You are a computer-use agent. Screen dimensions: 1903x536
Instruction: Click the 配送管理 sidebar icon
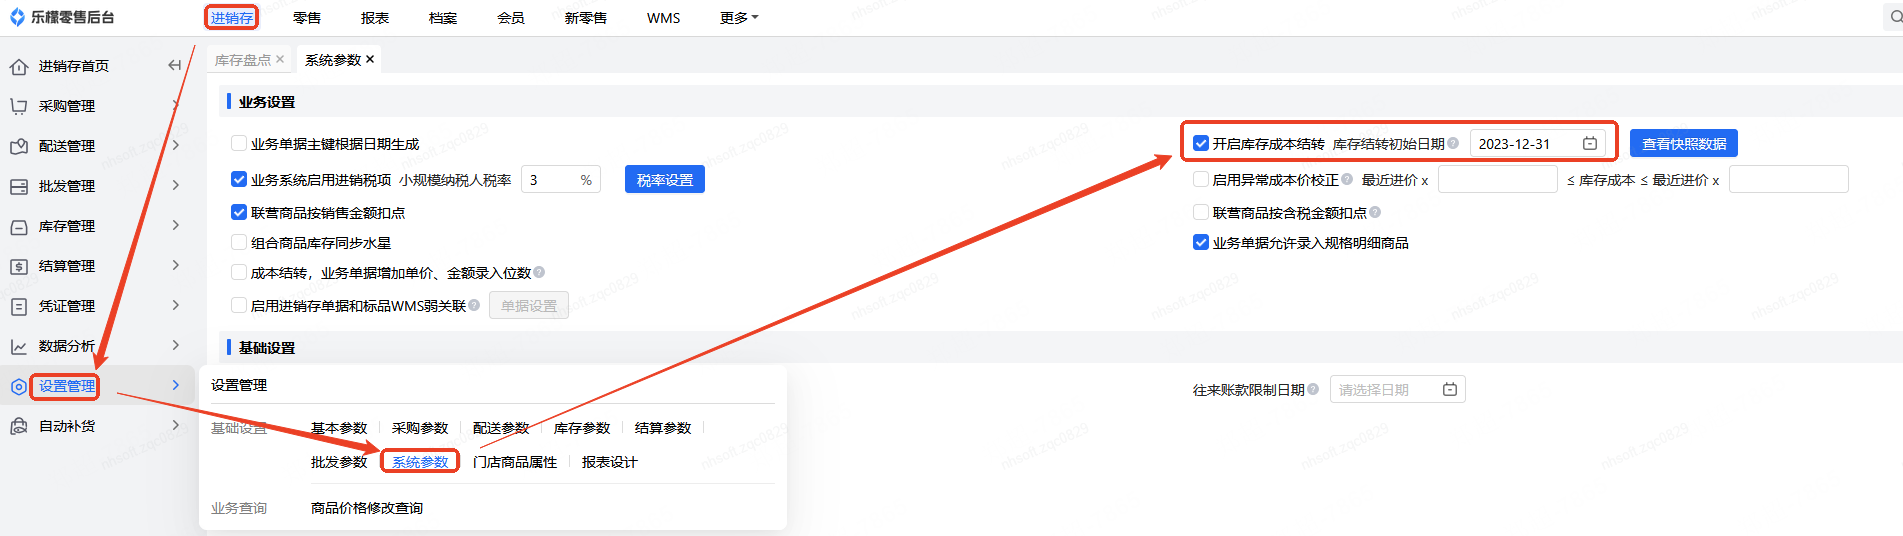[x=18, y=146]
